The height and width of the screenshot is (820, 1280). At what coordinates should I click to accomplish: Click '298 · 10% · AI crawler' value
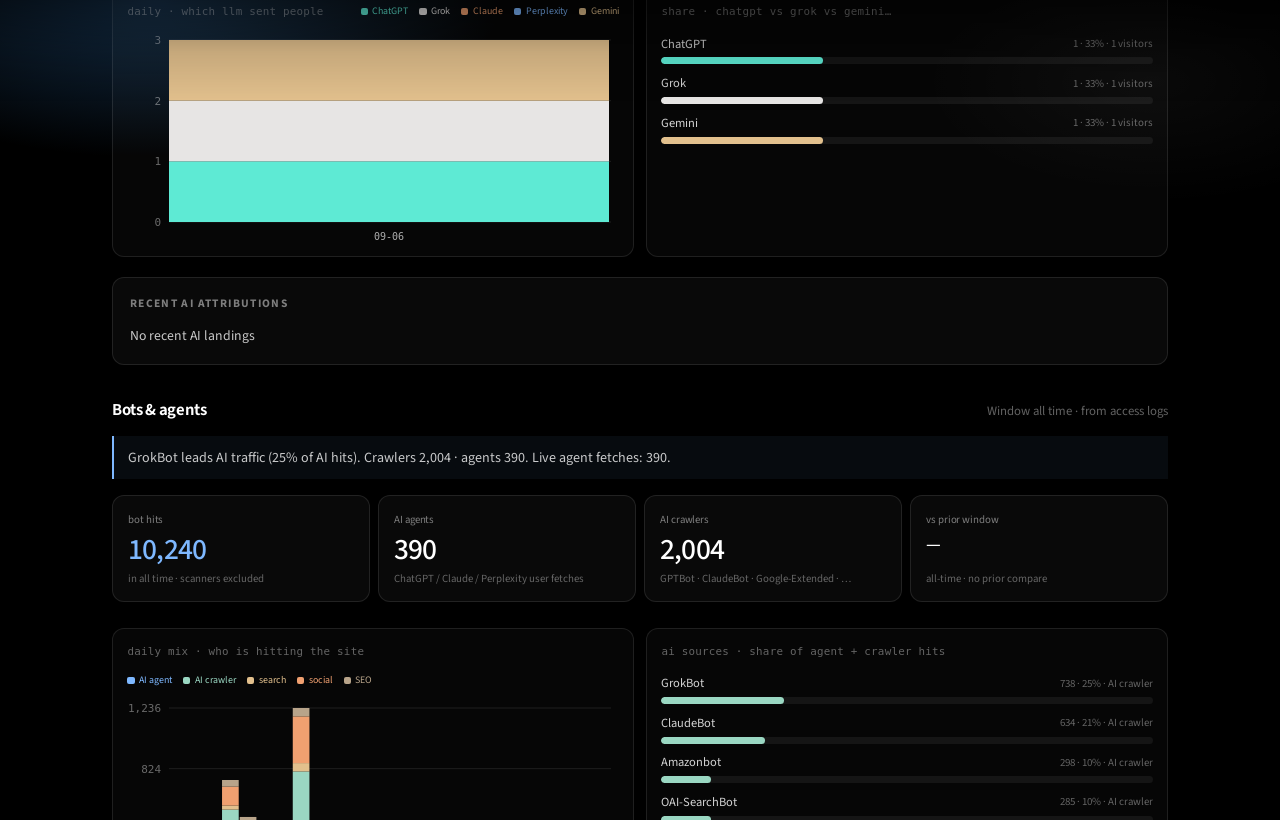1106,763
